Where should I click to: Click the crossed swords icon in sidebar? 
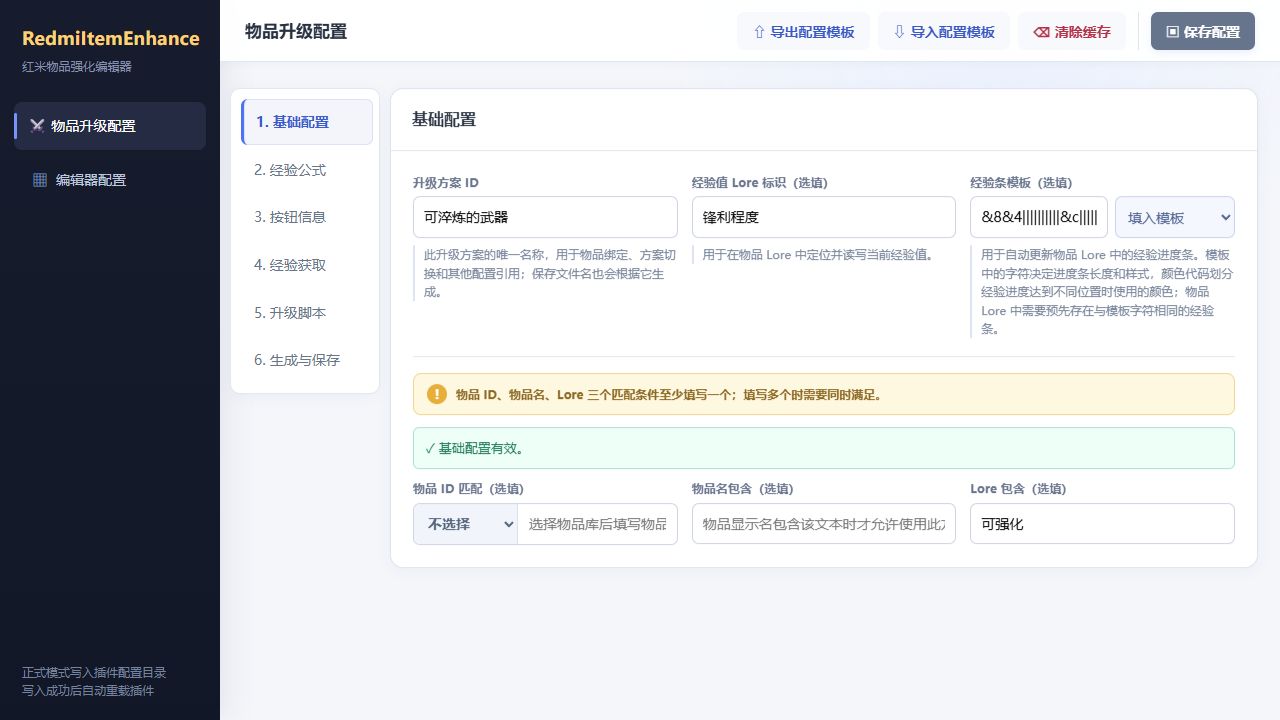click(37, 126)
